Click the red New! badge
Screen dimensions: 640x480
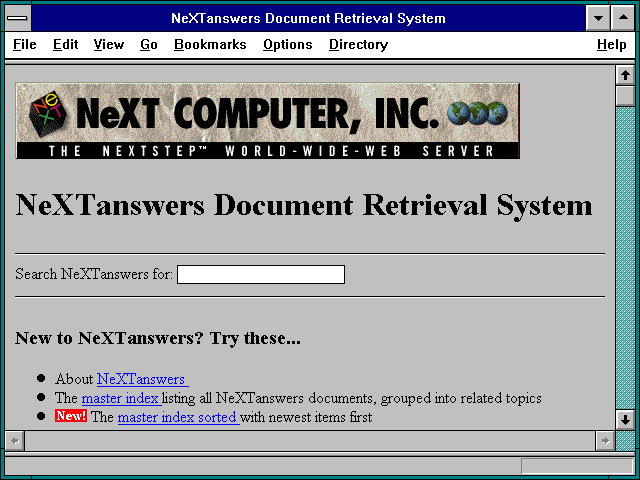[x=71, y=416]
